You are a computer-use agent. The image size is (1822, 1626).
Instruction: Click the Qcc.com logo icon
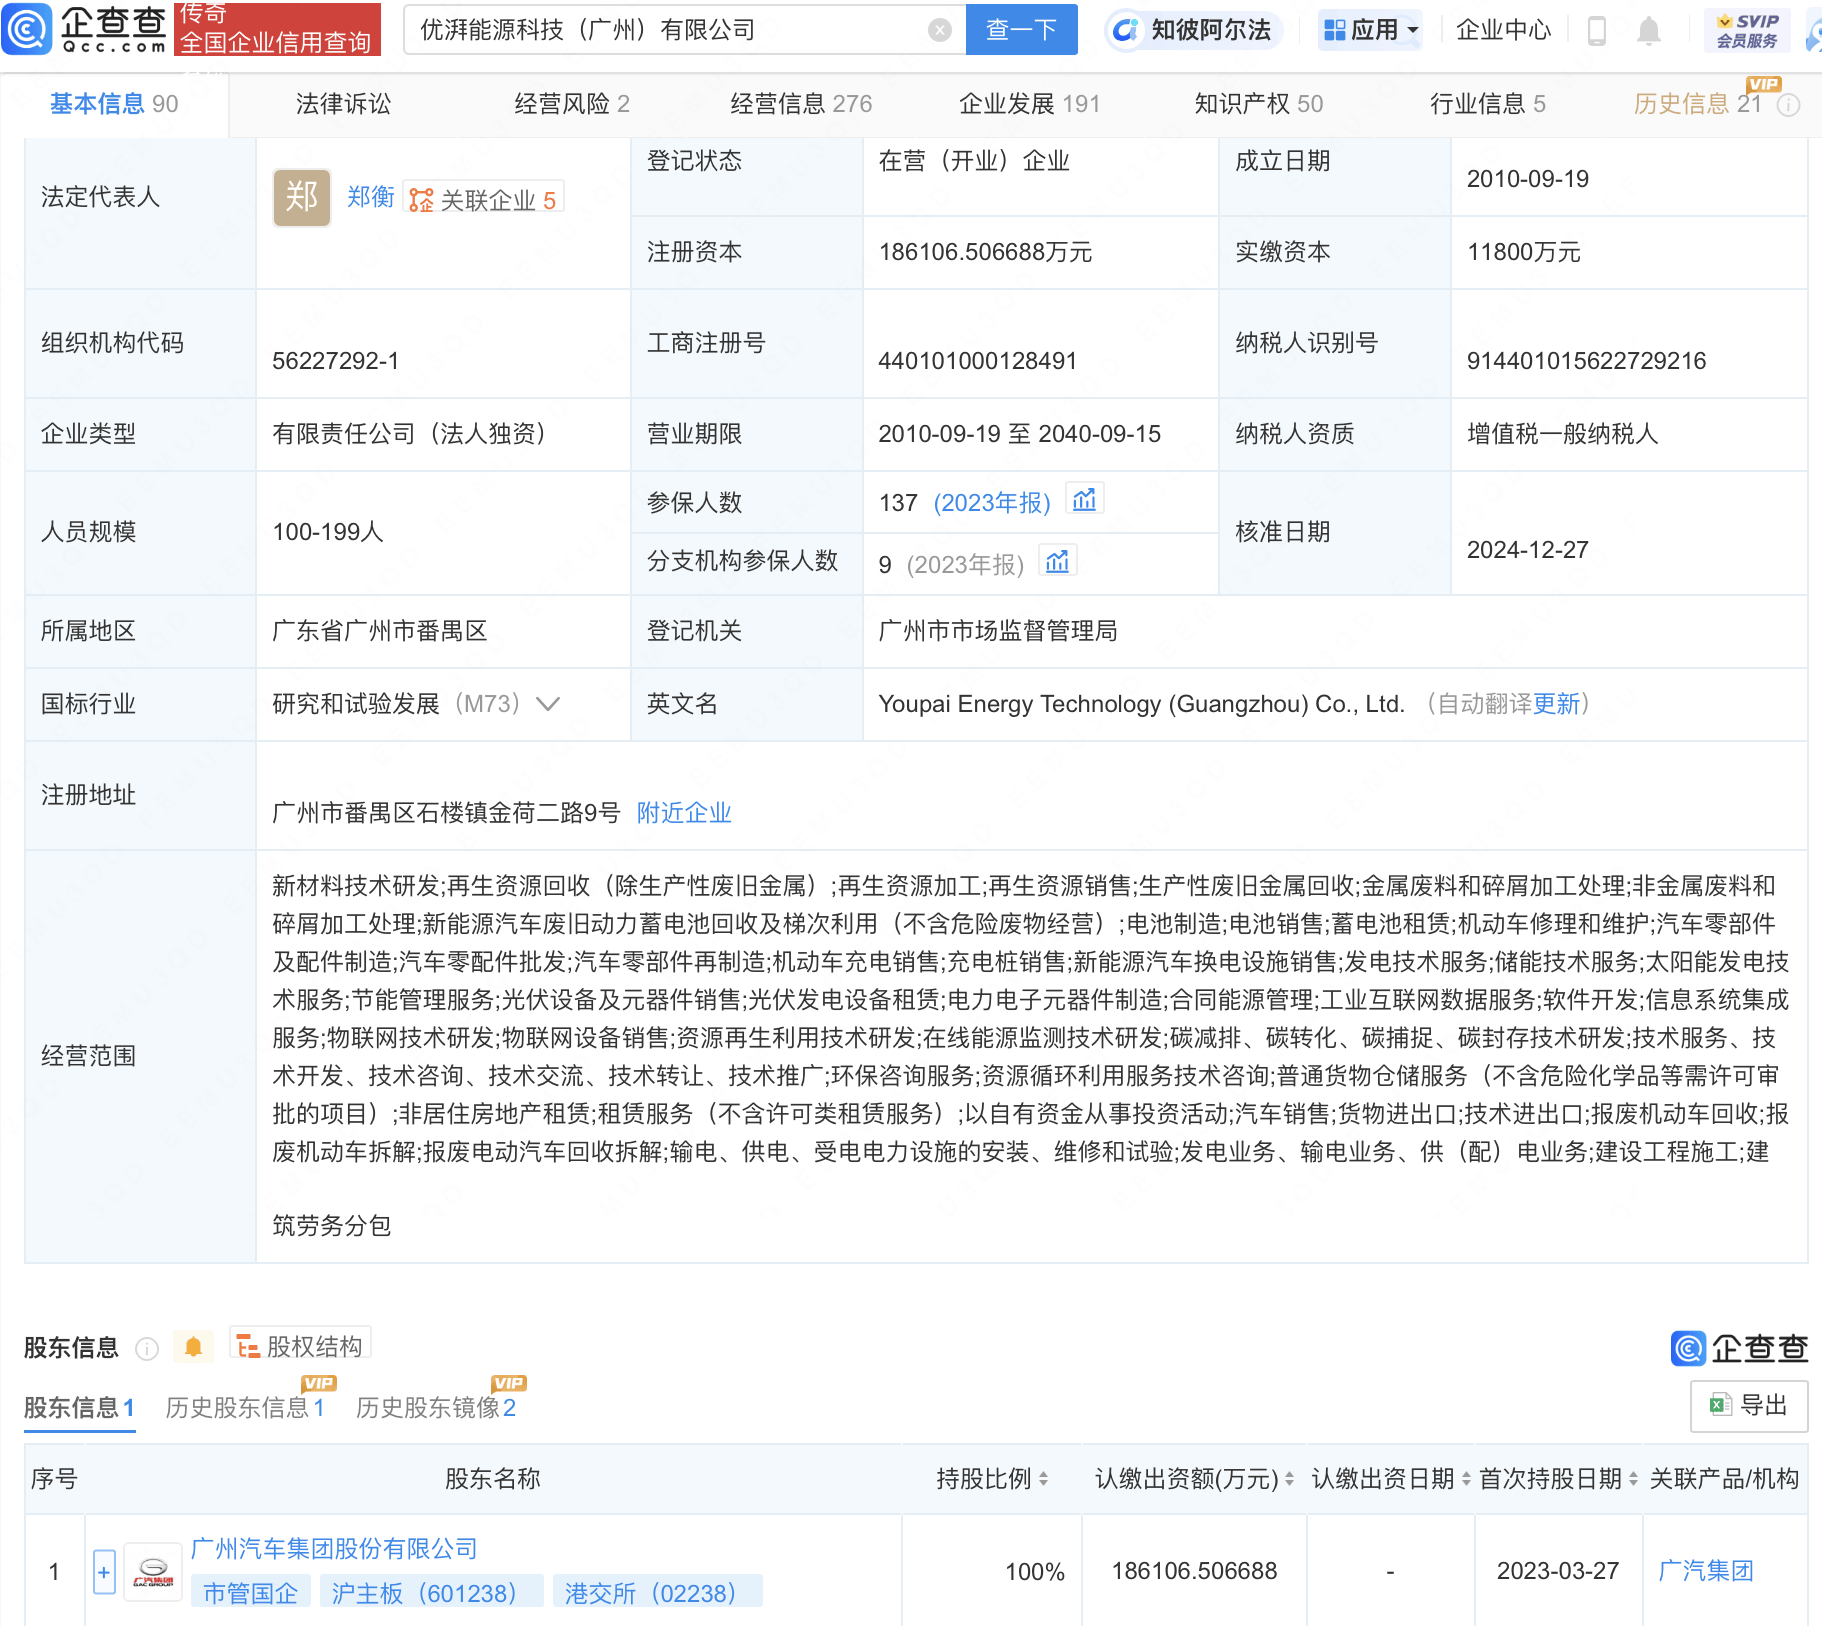pyautogui.click(x=27, y=29)
